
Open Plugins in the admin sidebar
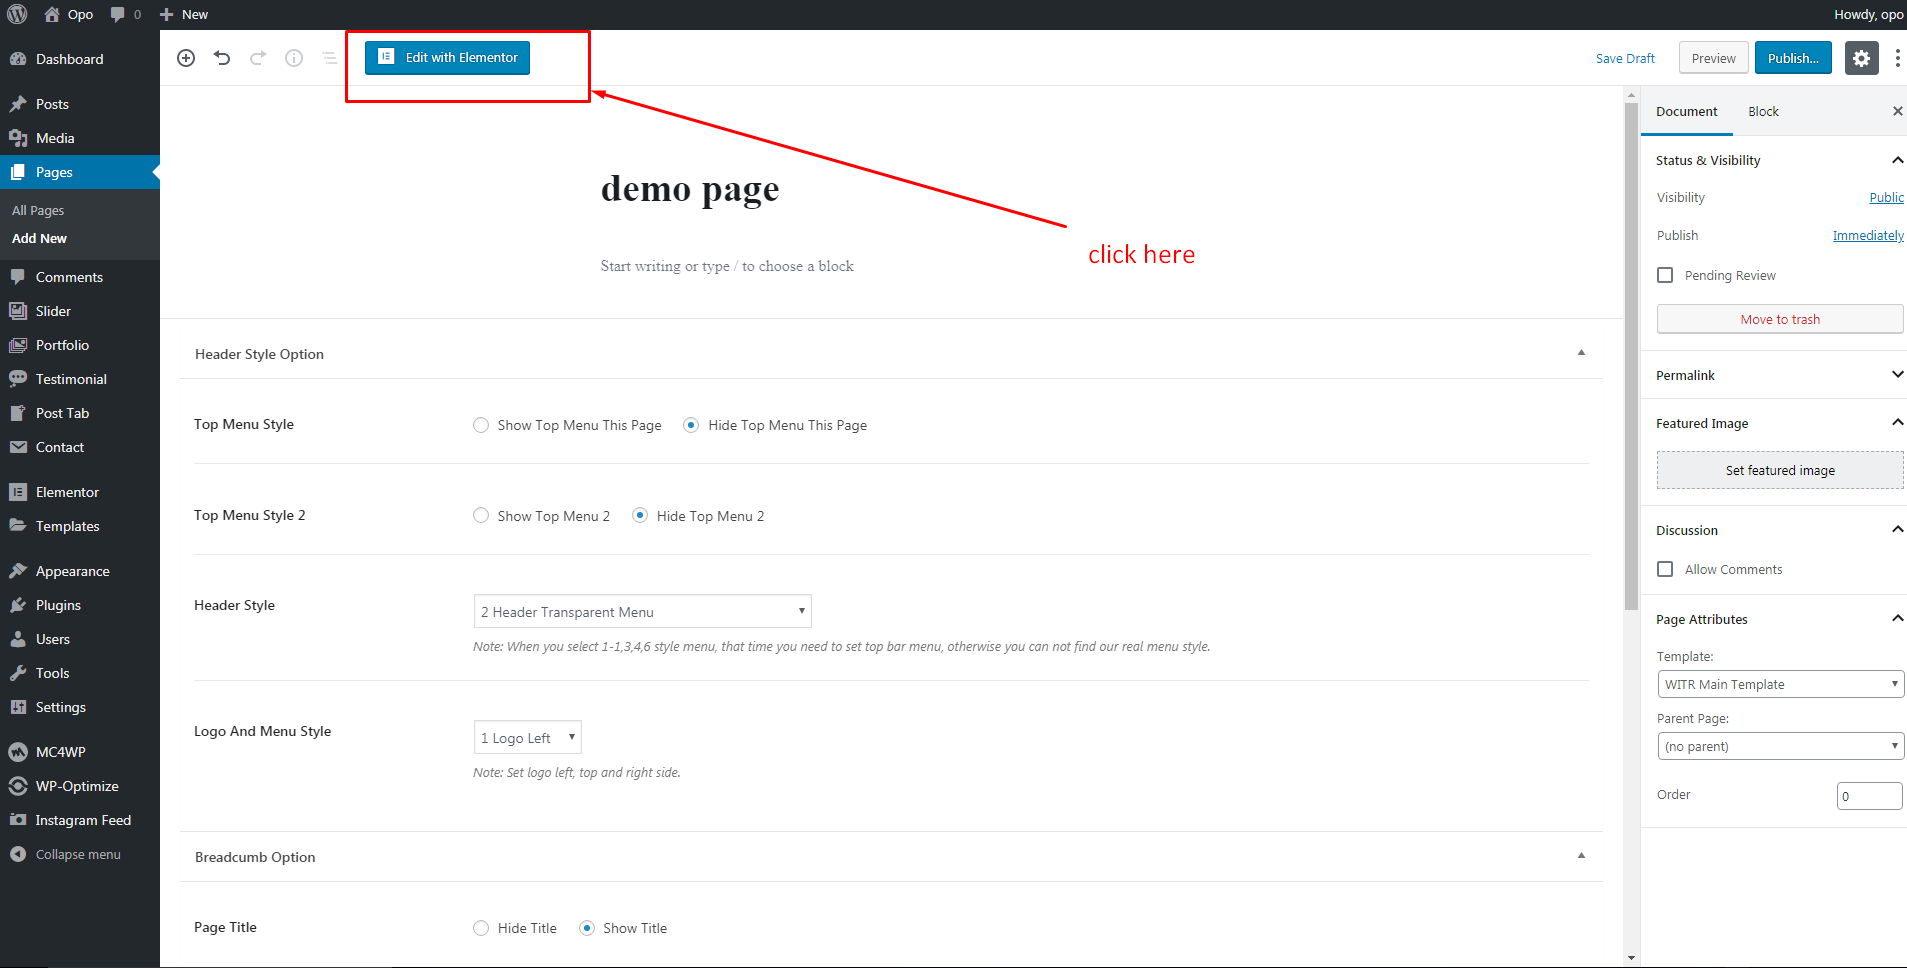pos(80,605)
